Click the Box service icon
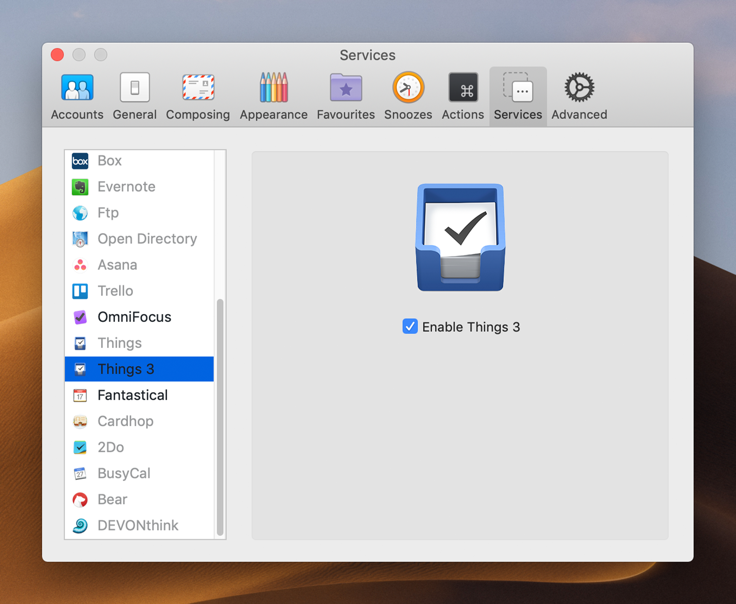This screenshot has height=604, width=736. coord(80,161)
